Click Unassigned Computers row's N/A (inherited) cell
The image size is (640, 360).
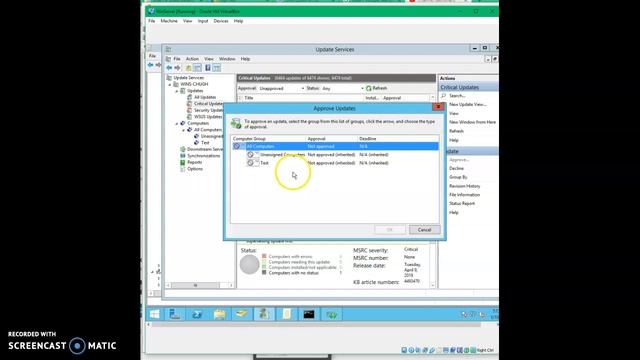click(x=373, y=155)
